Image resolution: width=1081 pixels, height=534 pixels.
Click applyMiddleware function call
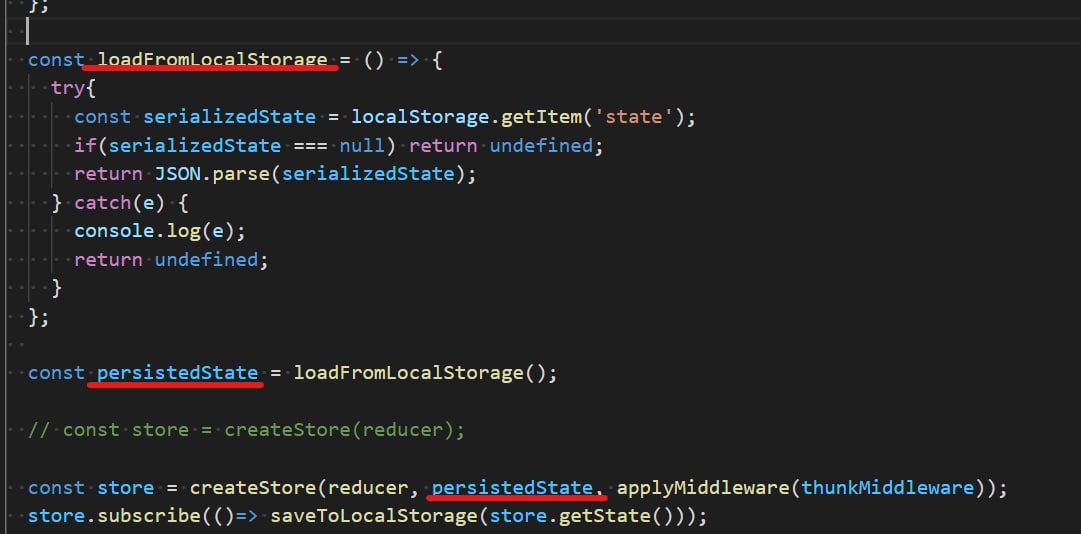(703, 488)
